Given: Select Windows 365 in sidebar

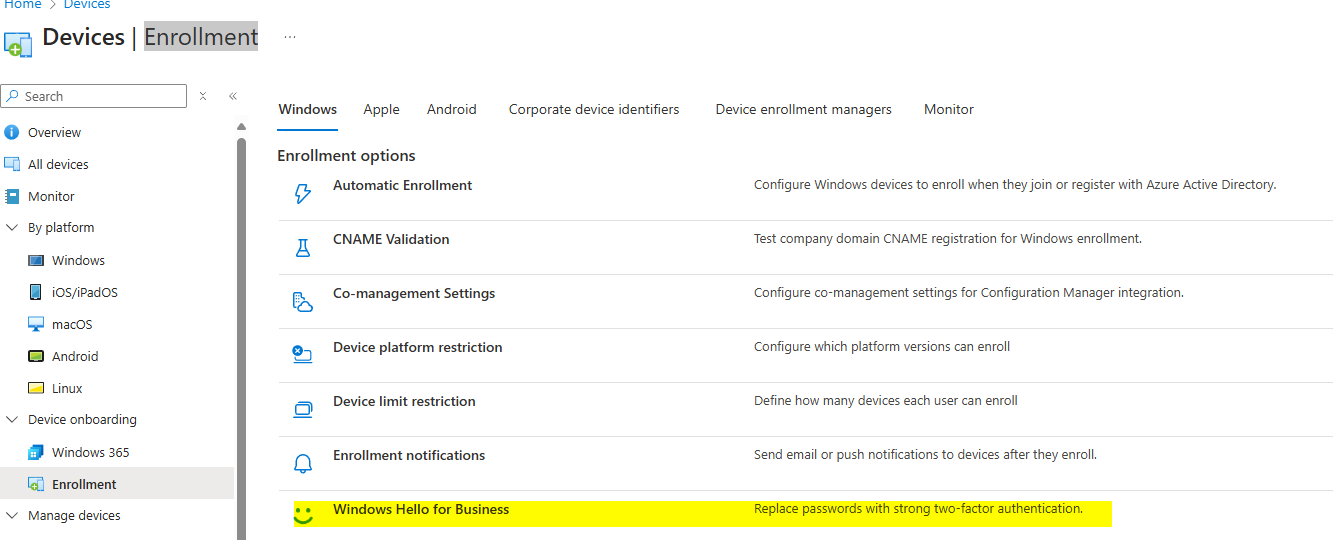Looking at the screenshot, I should (x=90, y=452).
